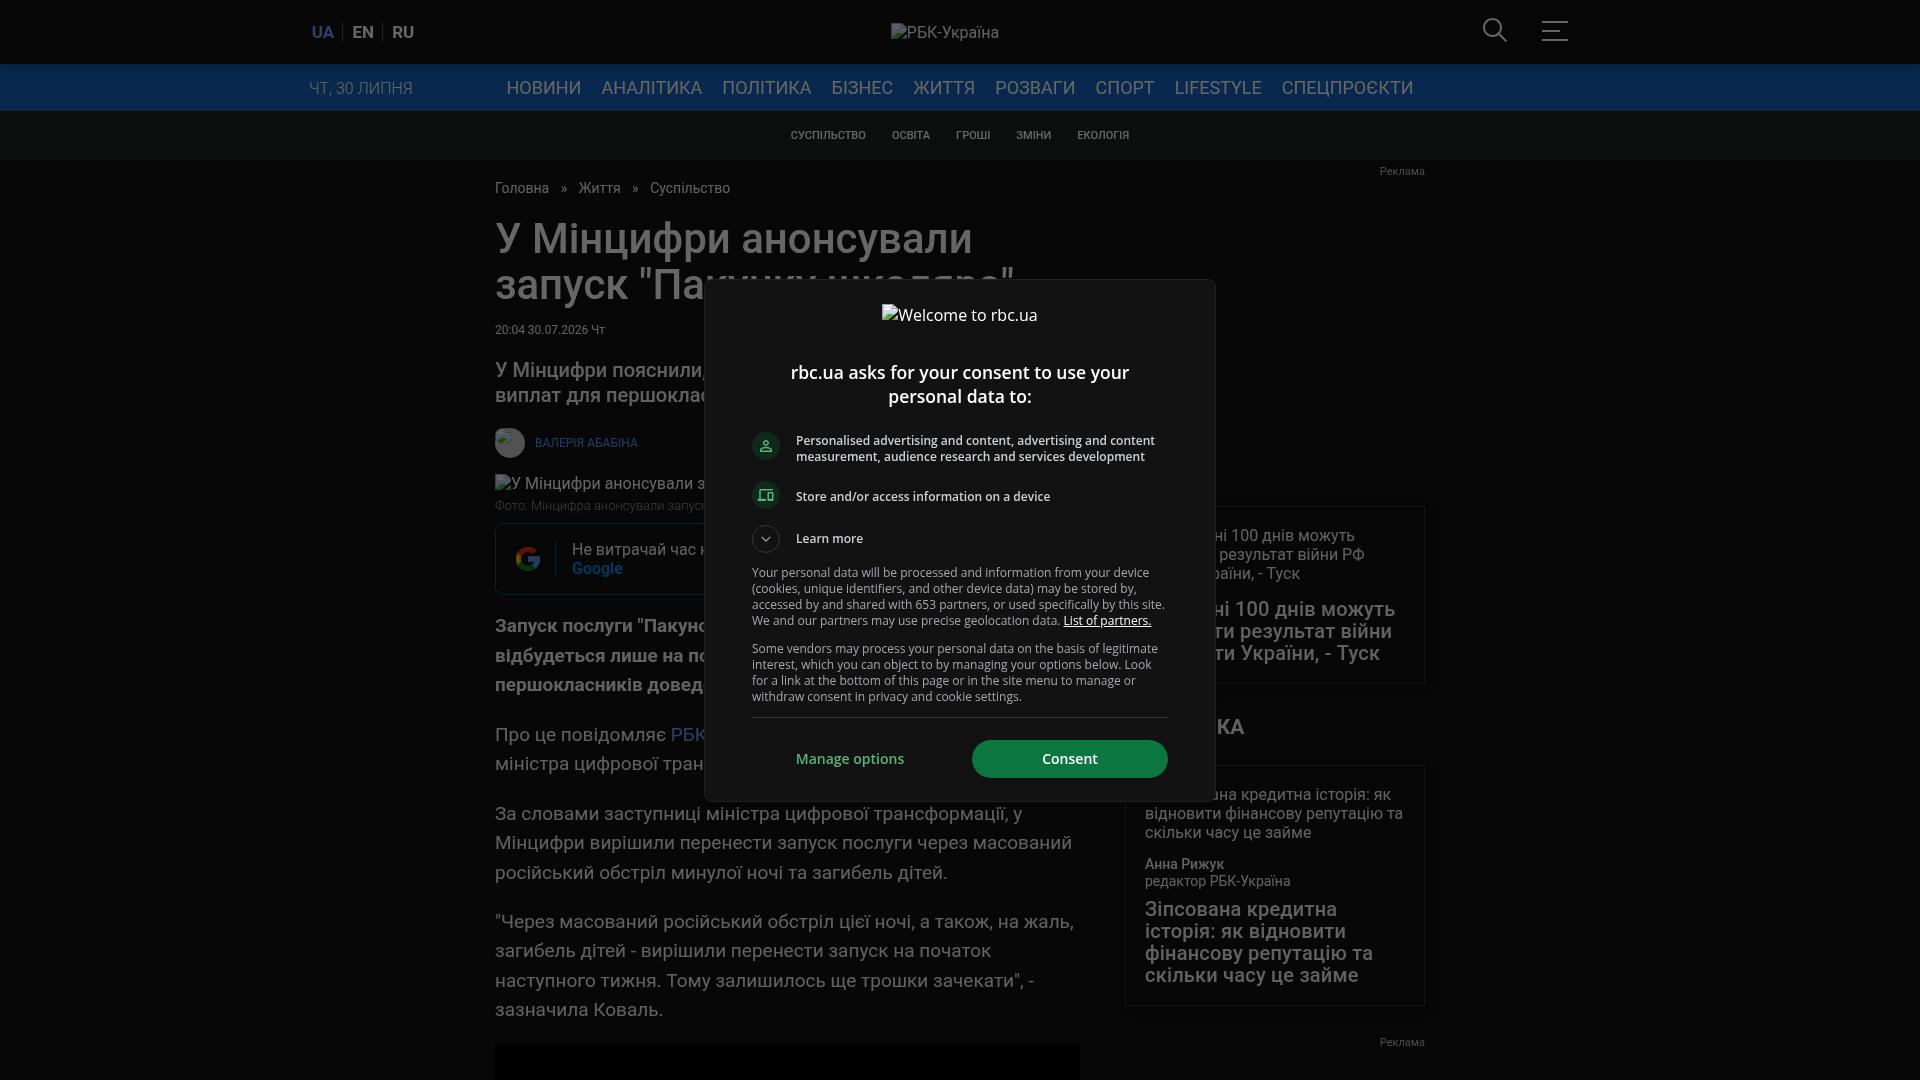Open the site search magnifier icon

1494,31
